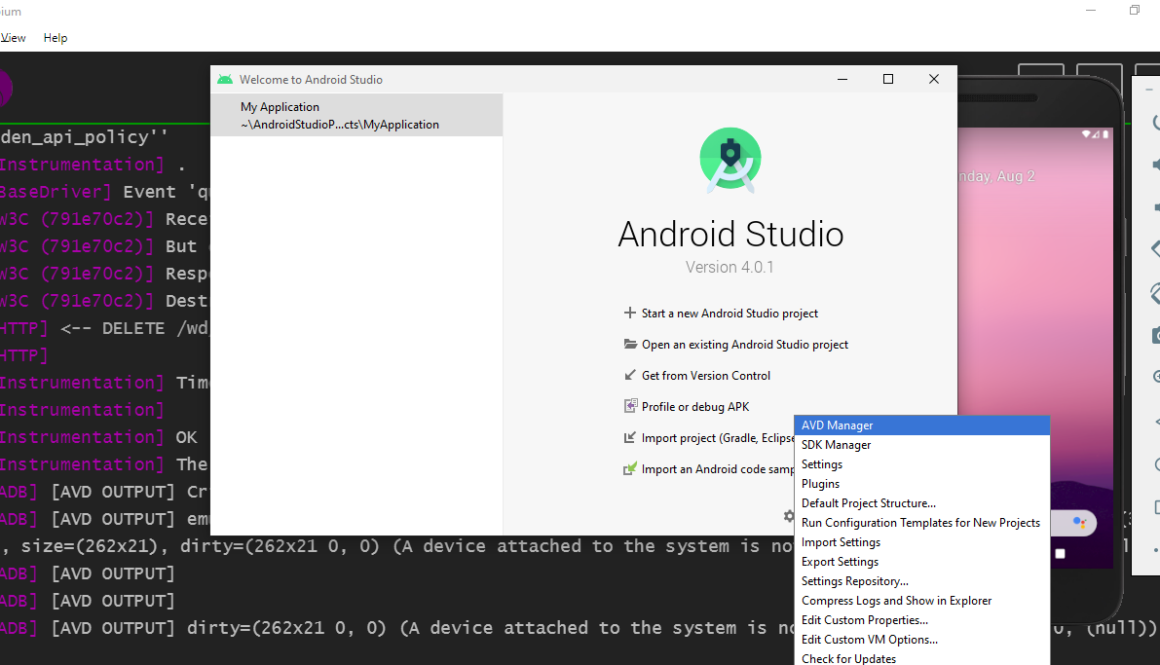Select Plugins in the Configure menu
The width and height of the screenshot is (1160, 665).
click(x=820, y=484)
